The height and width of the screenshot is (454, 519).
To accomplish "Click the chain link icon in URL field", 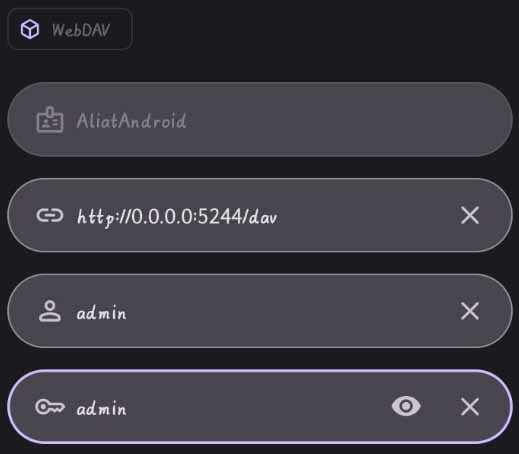I will (x=50, y=215).
